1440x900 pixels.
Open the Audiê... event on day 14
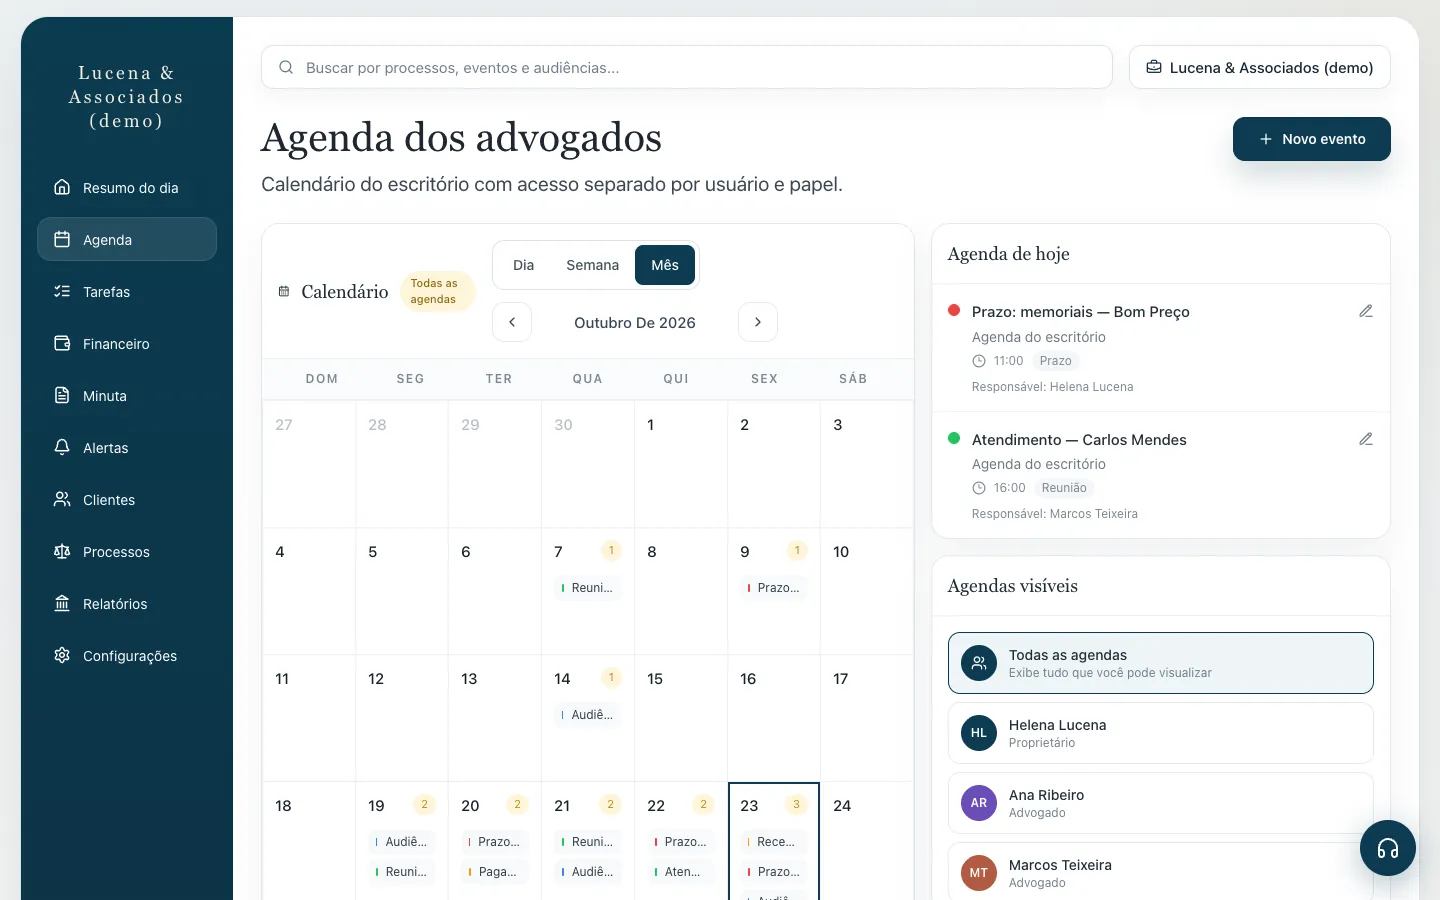click(588, 715)
